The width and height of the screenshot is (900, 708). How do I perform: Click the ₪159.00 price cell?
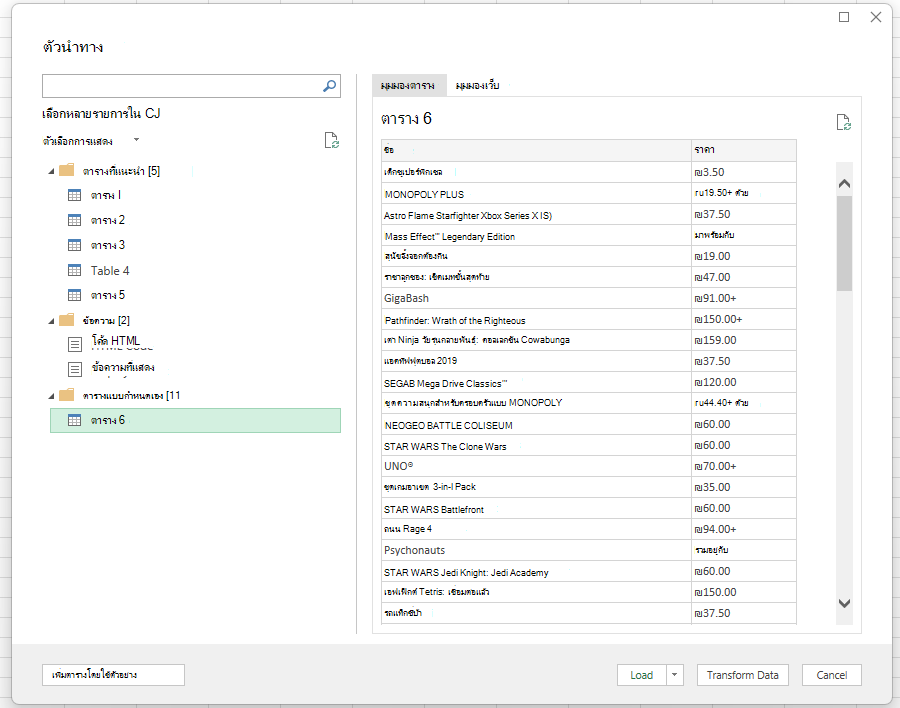pyautogui.click(x=744, y=341)
